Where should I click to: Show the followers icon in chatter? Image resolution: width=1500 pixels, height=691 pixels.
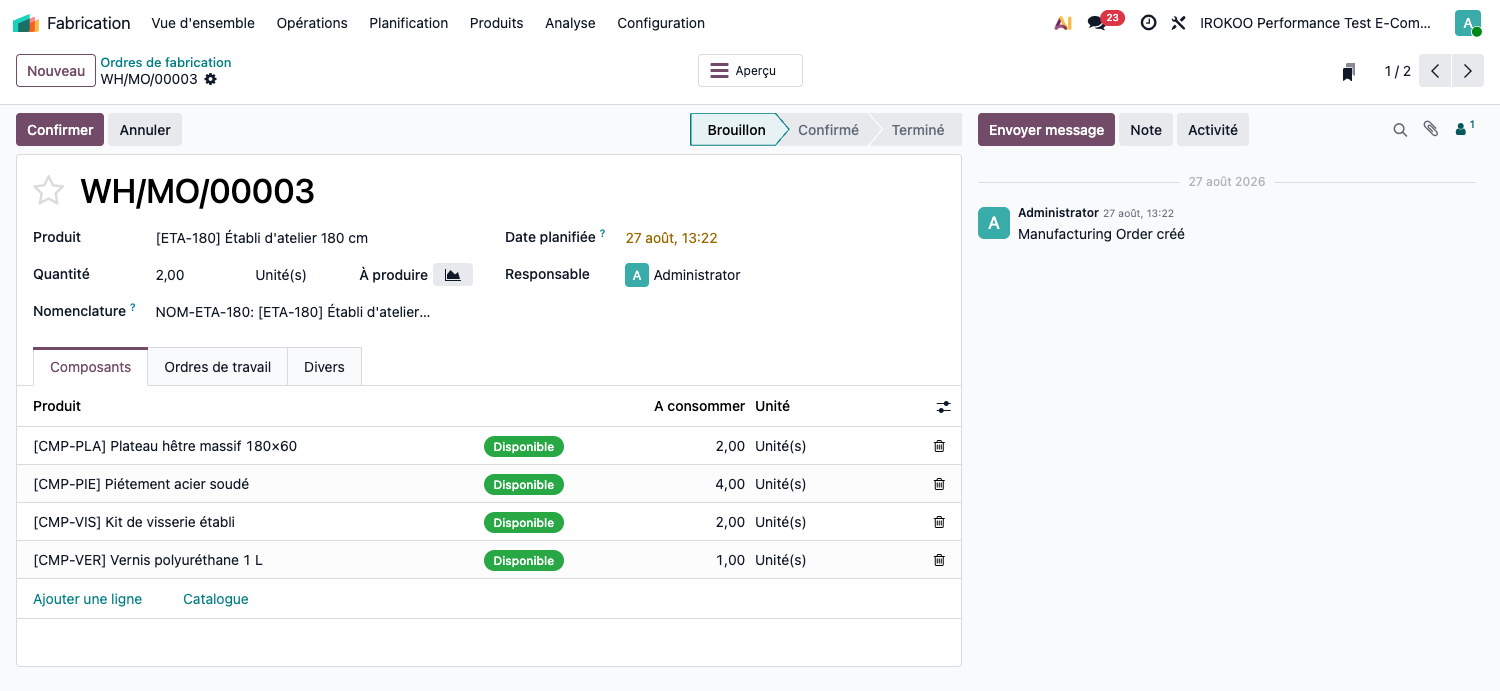tap(1465, 128)
